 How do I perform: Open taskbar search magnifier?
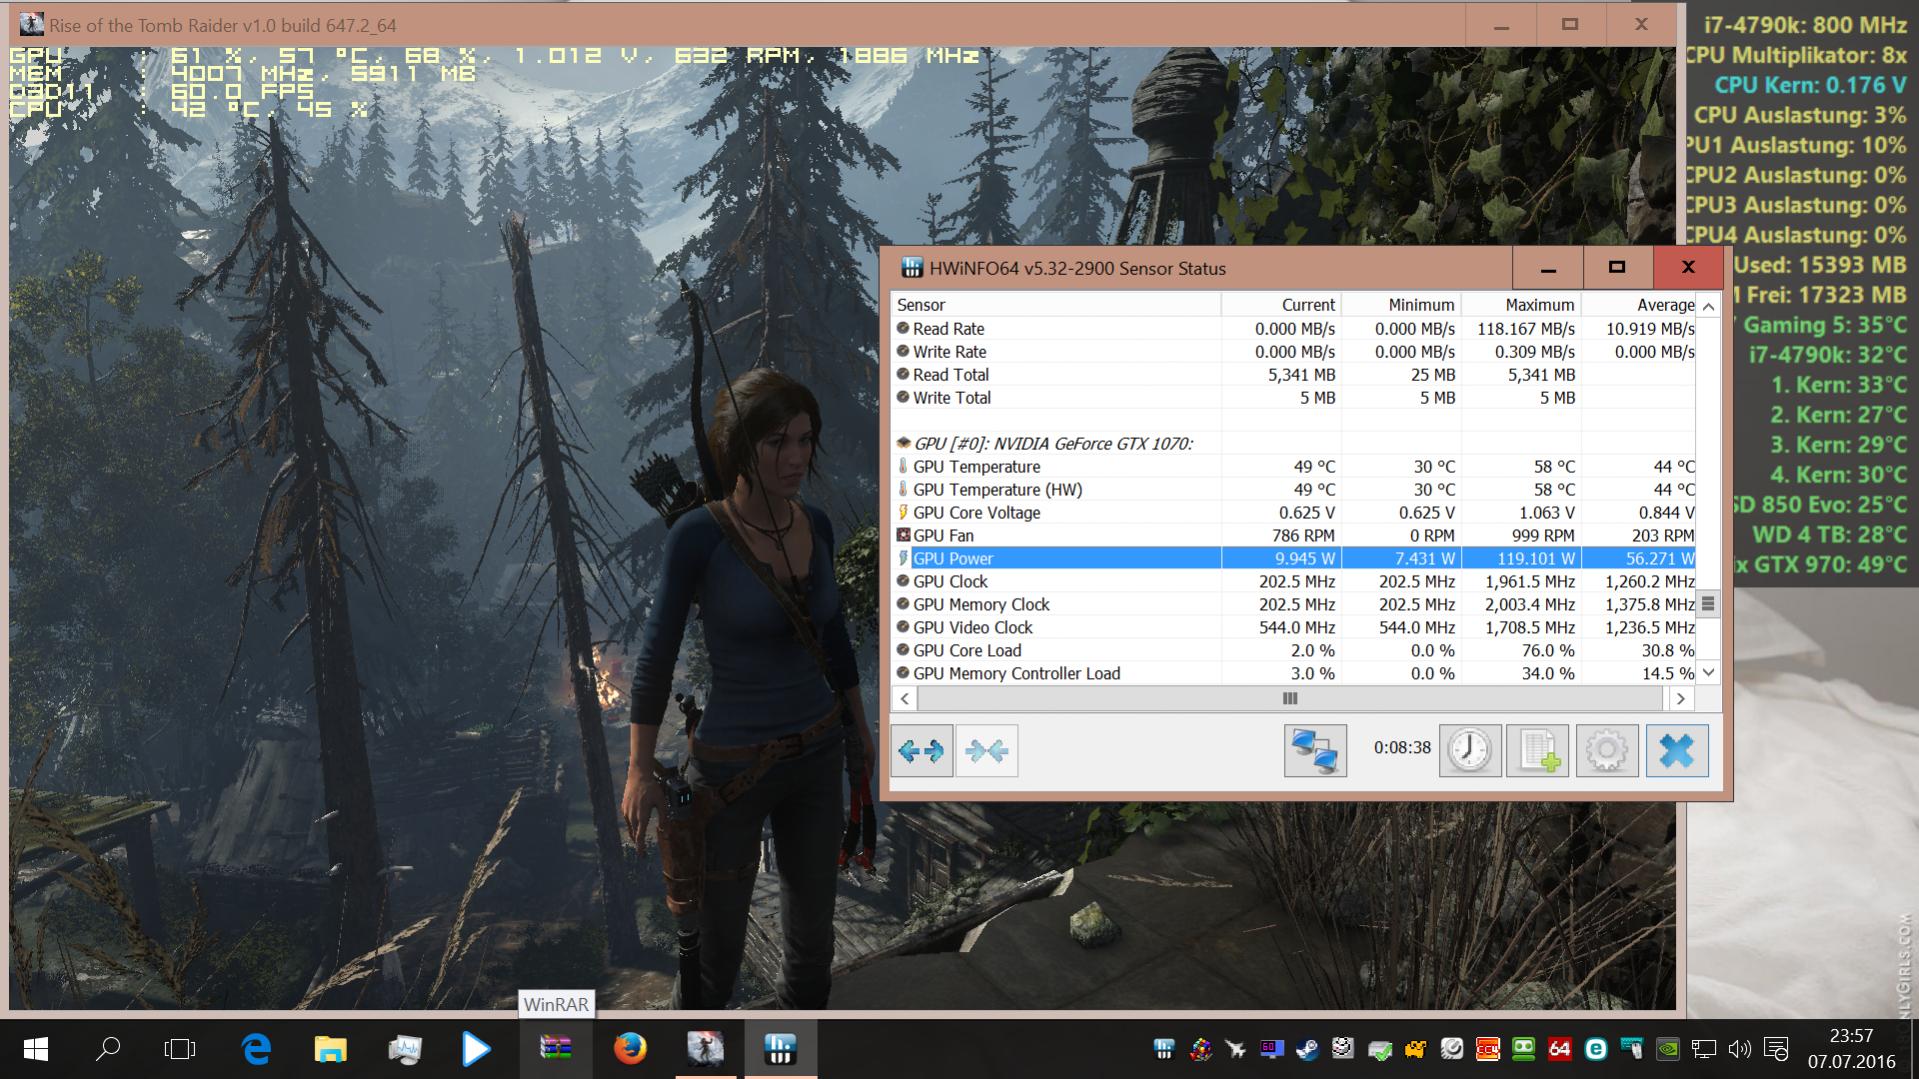tap(108, 1049)
